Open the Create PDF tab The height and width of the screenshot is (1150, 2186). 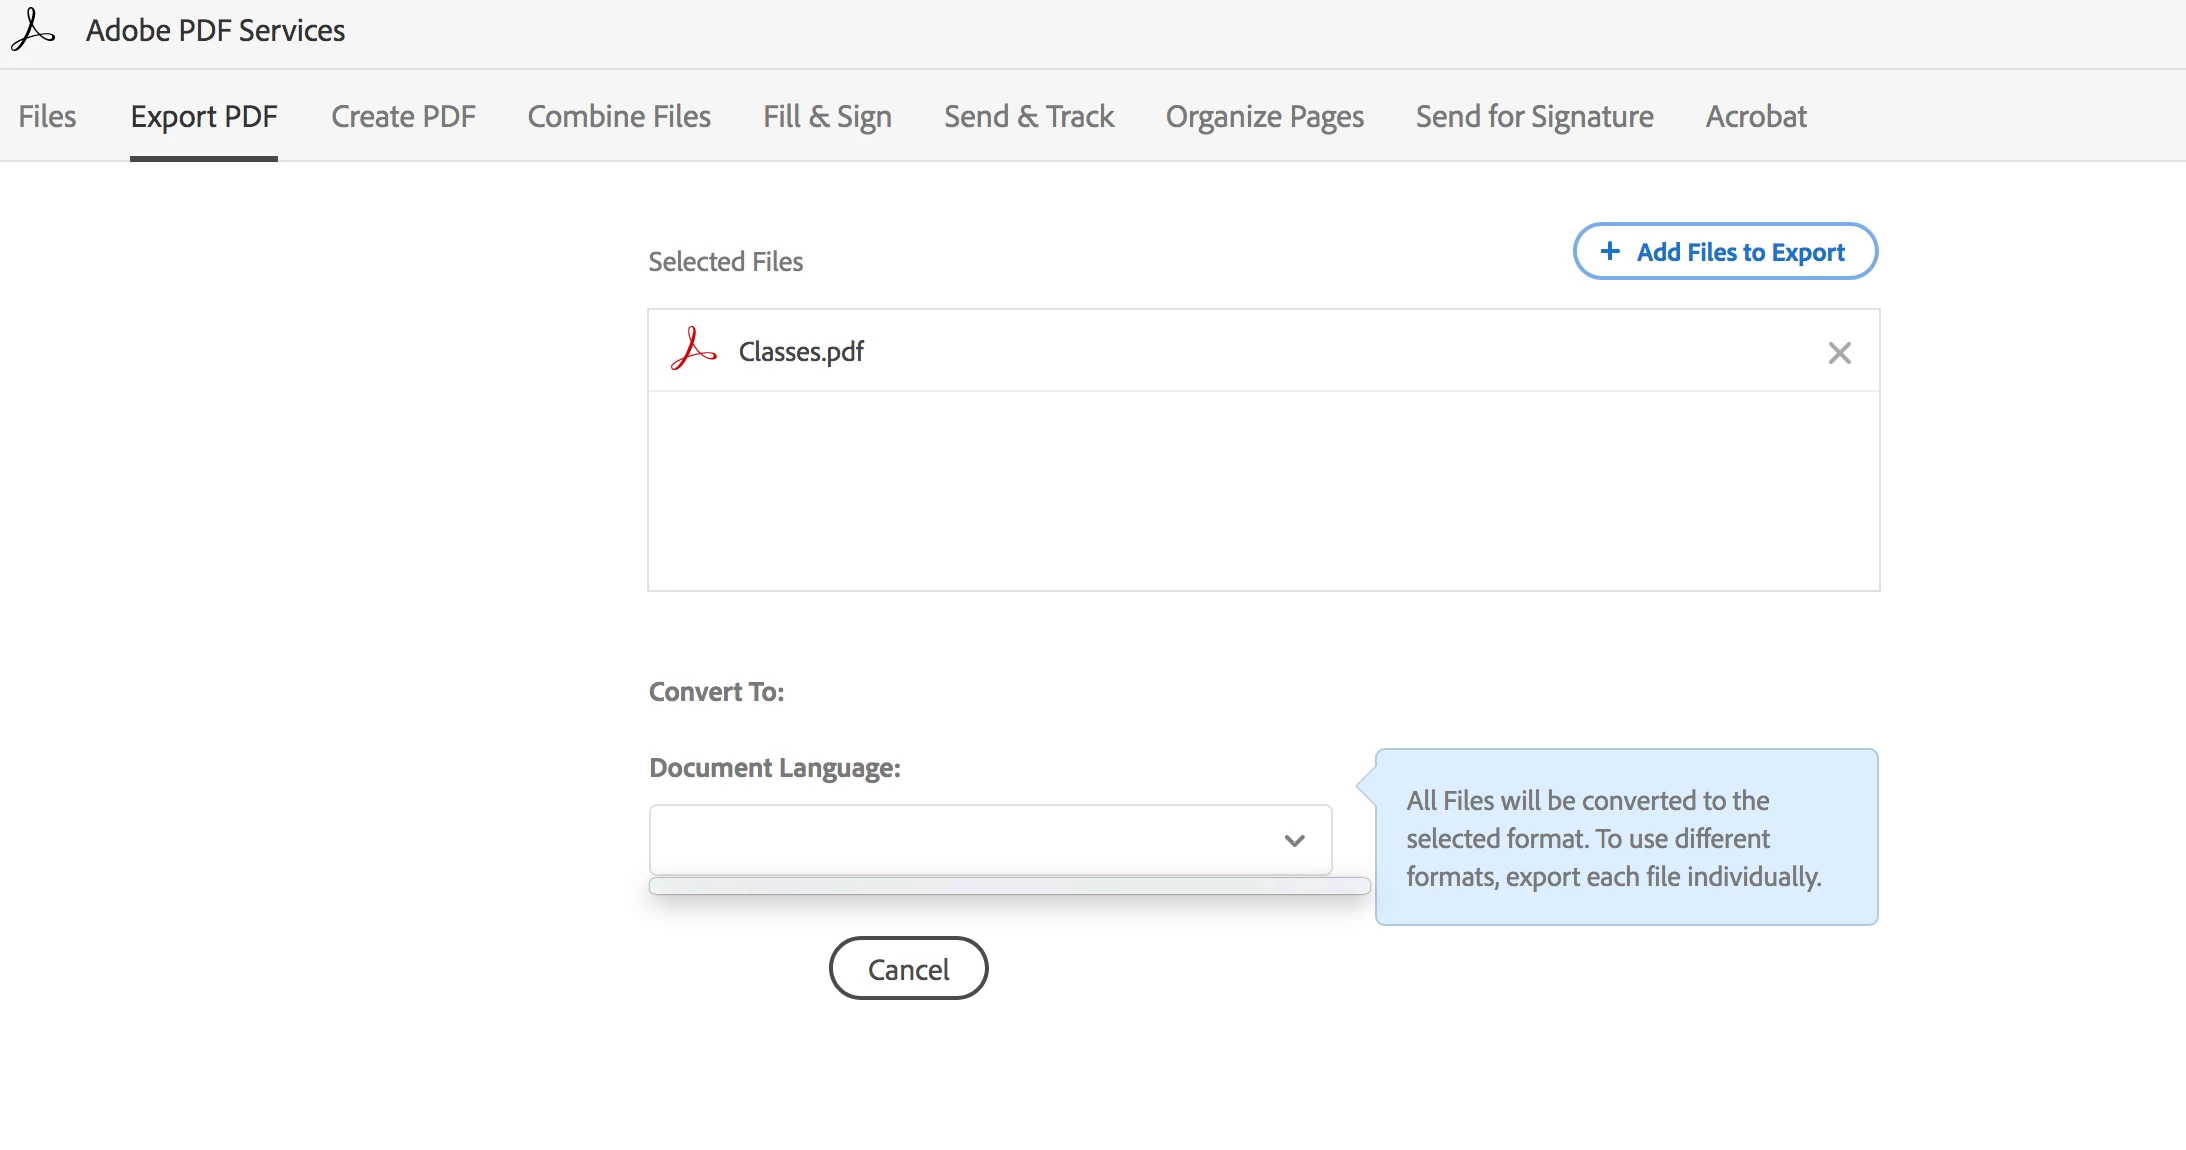pos(403,117)
